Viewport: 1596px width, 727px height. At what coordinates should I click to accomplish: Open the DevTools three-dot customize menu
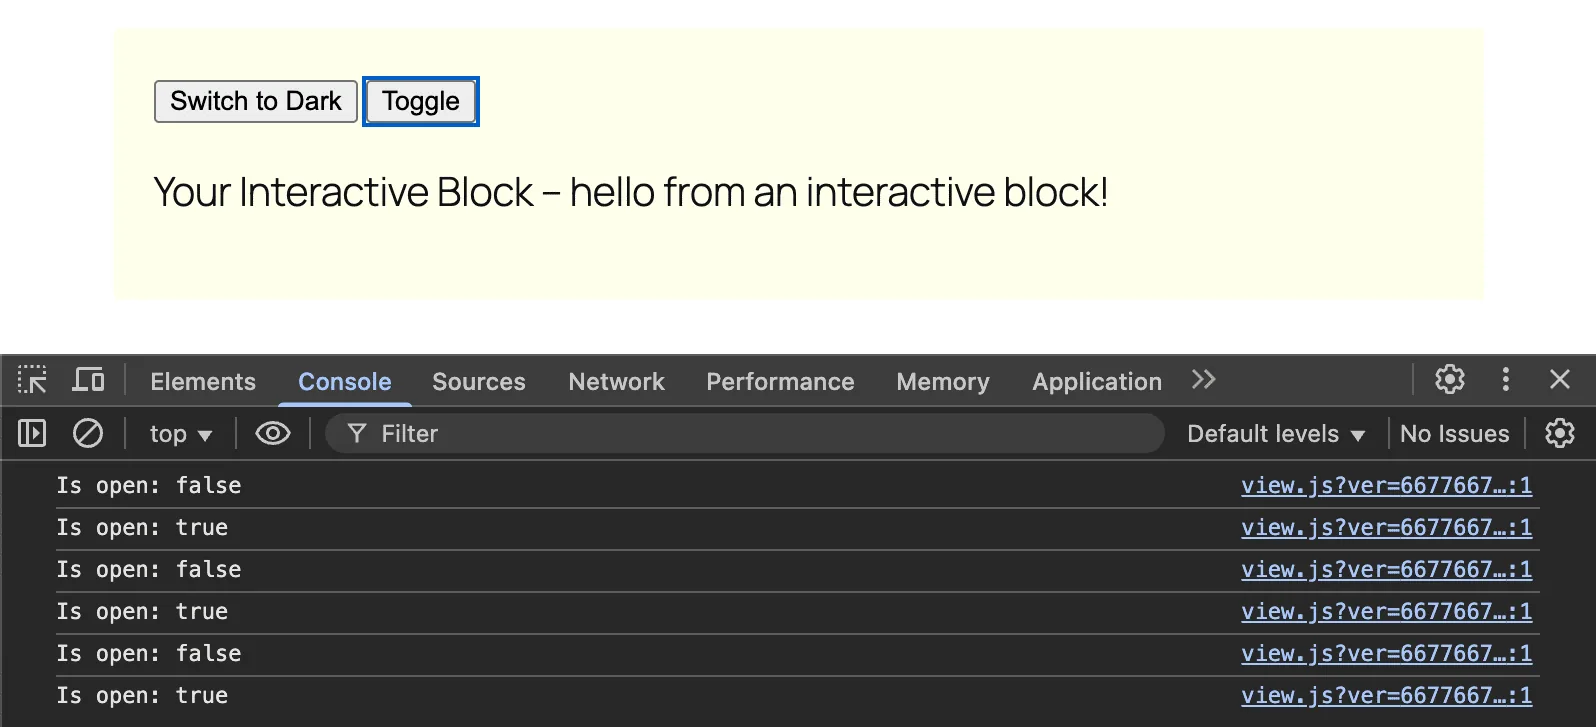[1505, 380]
